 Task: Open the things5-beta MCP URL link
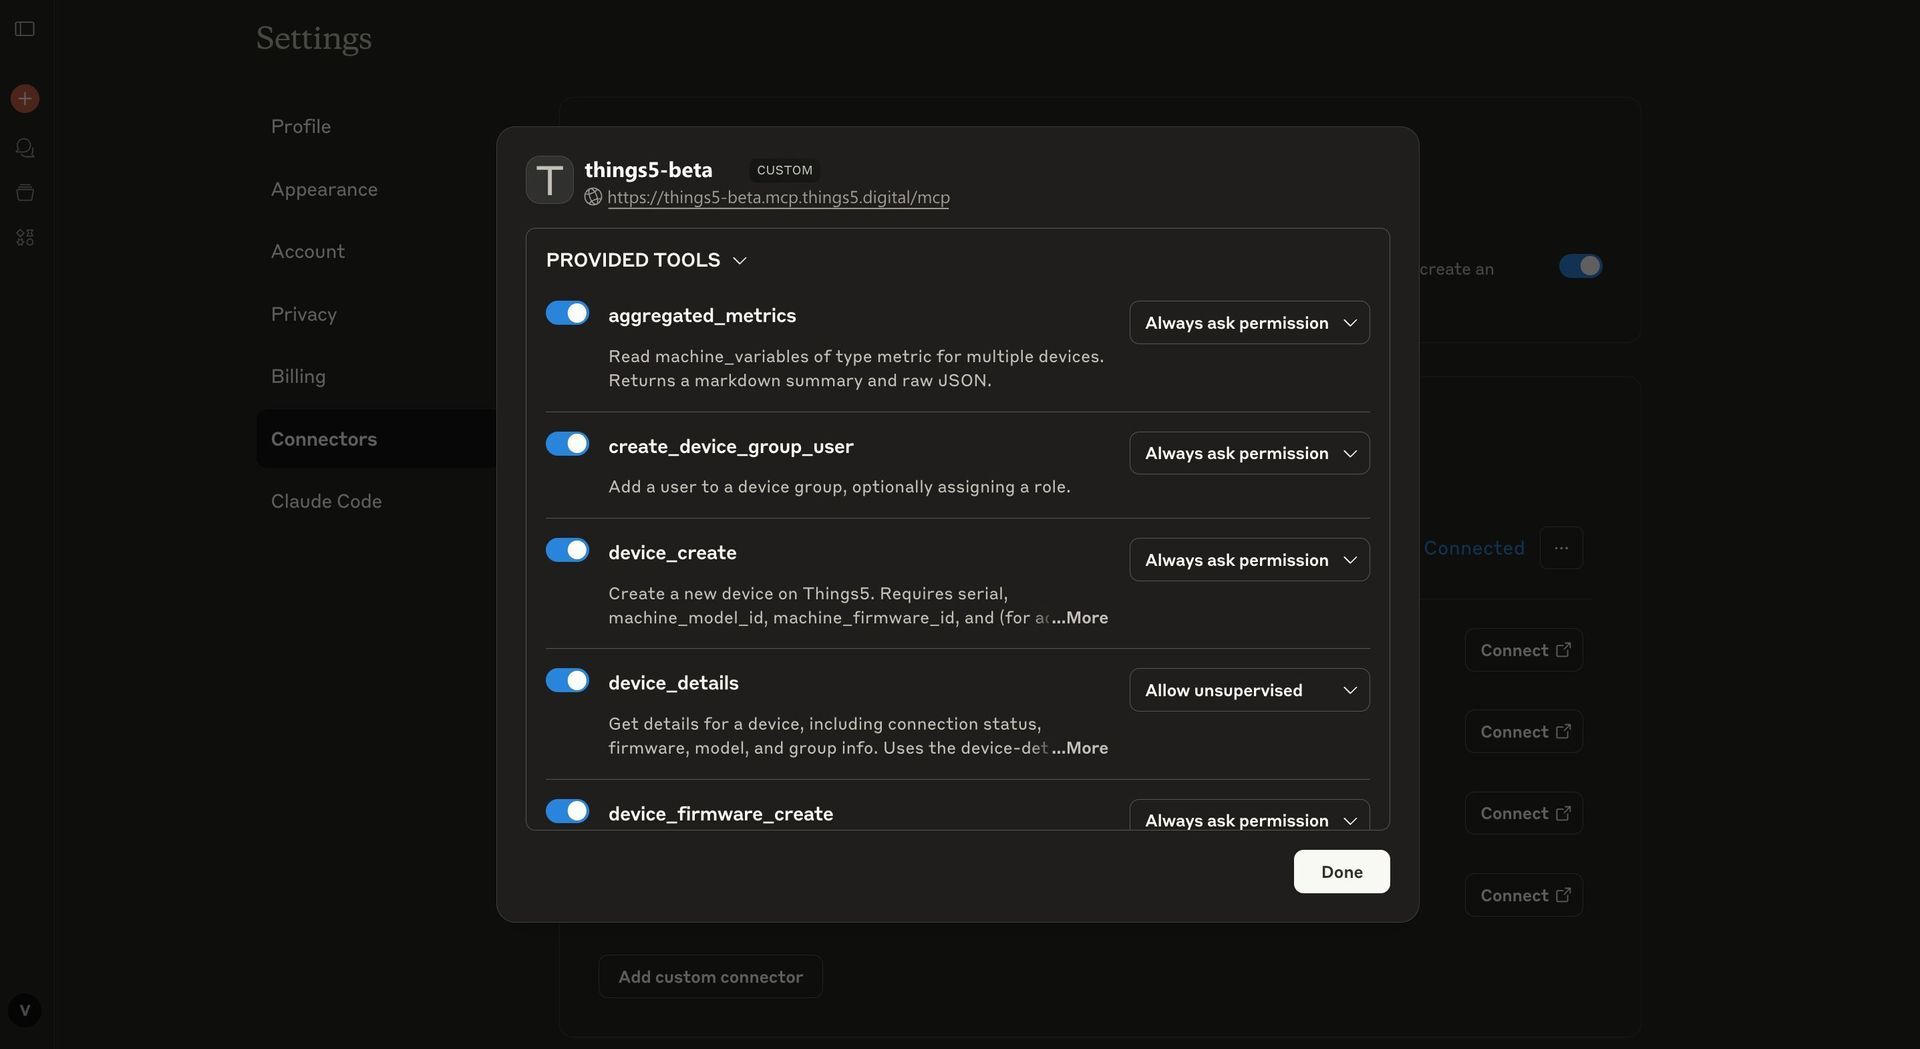click(x=778, y=198)
